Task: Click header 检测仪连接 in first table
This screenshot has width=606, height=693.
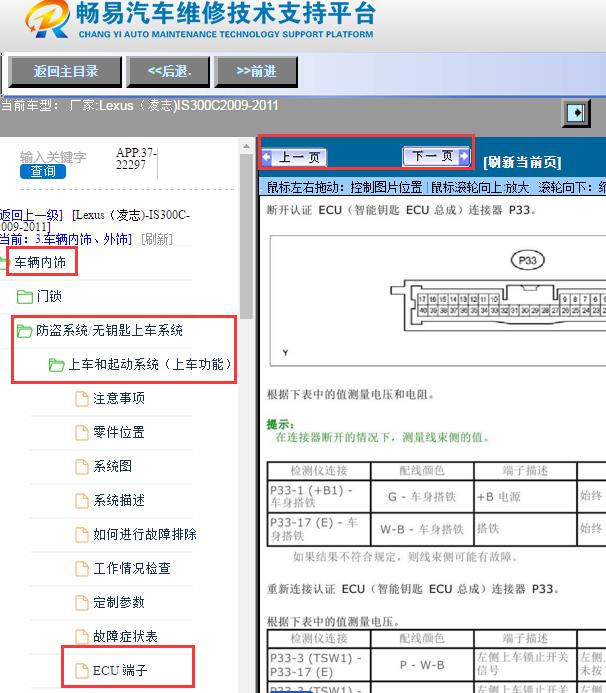Action: (319, 471)
